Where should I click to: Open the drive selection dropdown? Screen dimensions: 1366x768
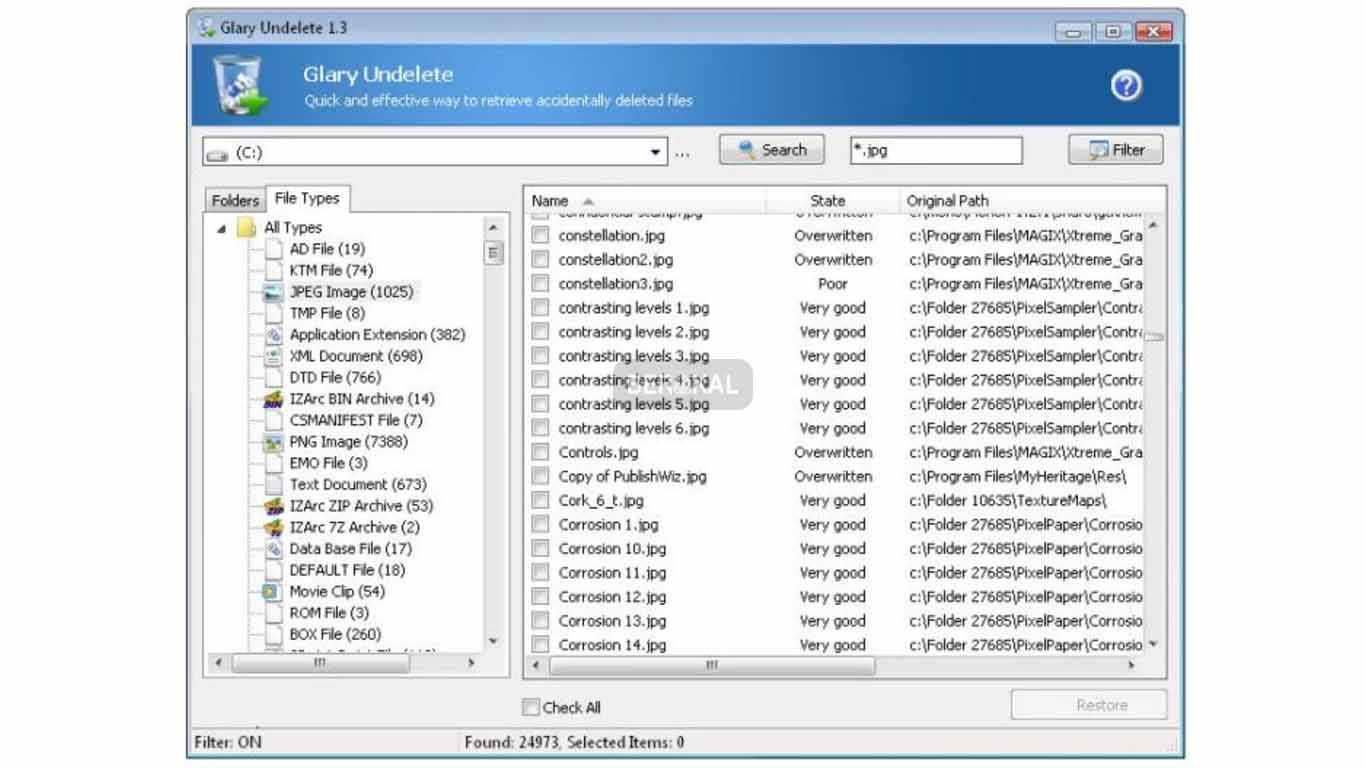coord(656,153)
